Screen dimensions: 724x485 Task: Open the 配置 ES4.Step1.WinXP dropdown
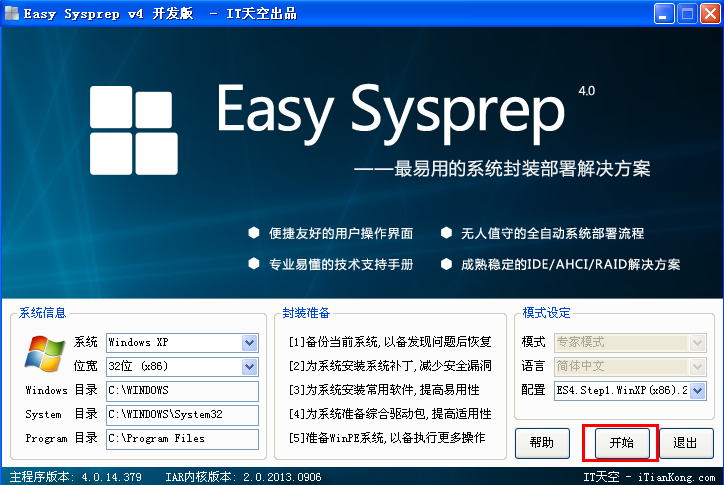pyautogui.click(x=697, y=390)
